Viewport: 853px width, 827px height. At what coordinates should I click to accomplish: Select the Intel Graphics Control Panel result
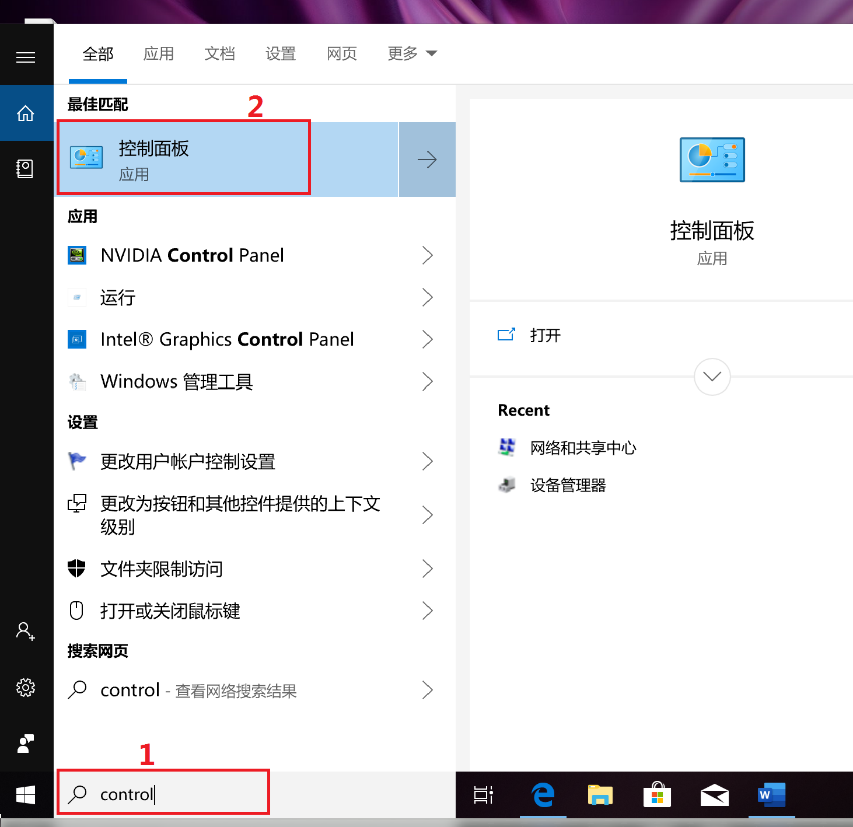click(227, 340)
